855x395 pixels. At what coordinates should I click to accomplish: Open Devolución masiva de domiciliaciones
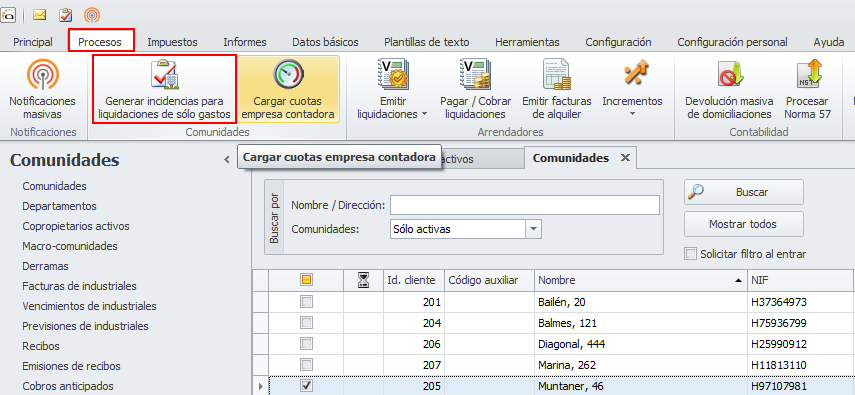pyautogui.click(x=729, y=90)
